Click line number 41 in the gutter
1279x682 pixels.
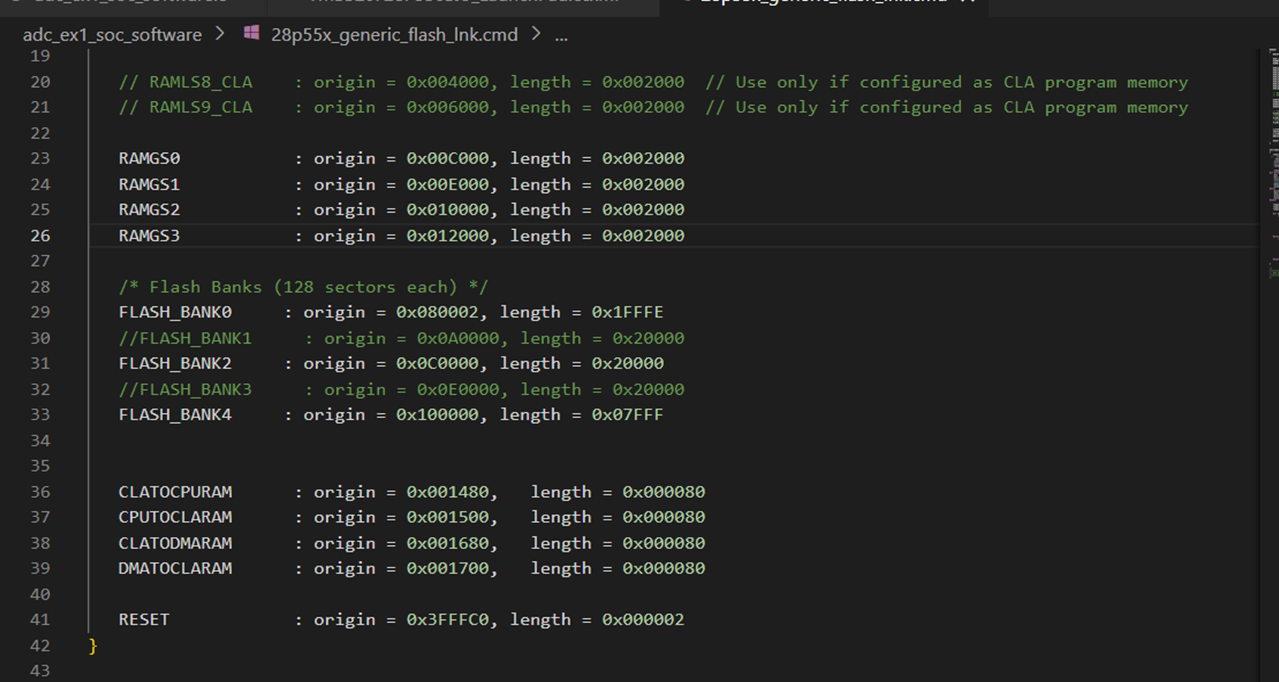40,620
